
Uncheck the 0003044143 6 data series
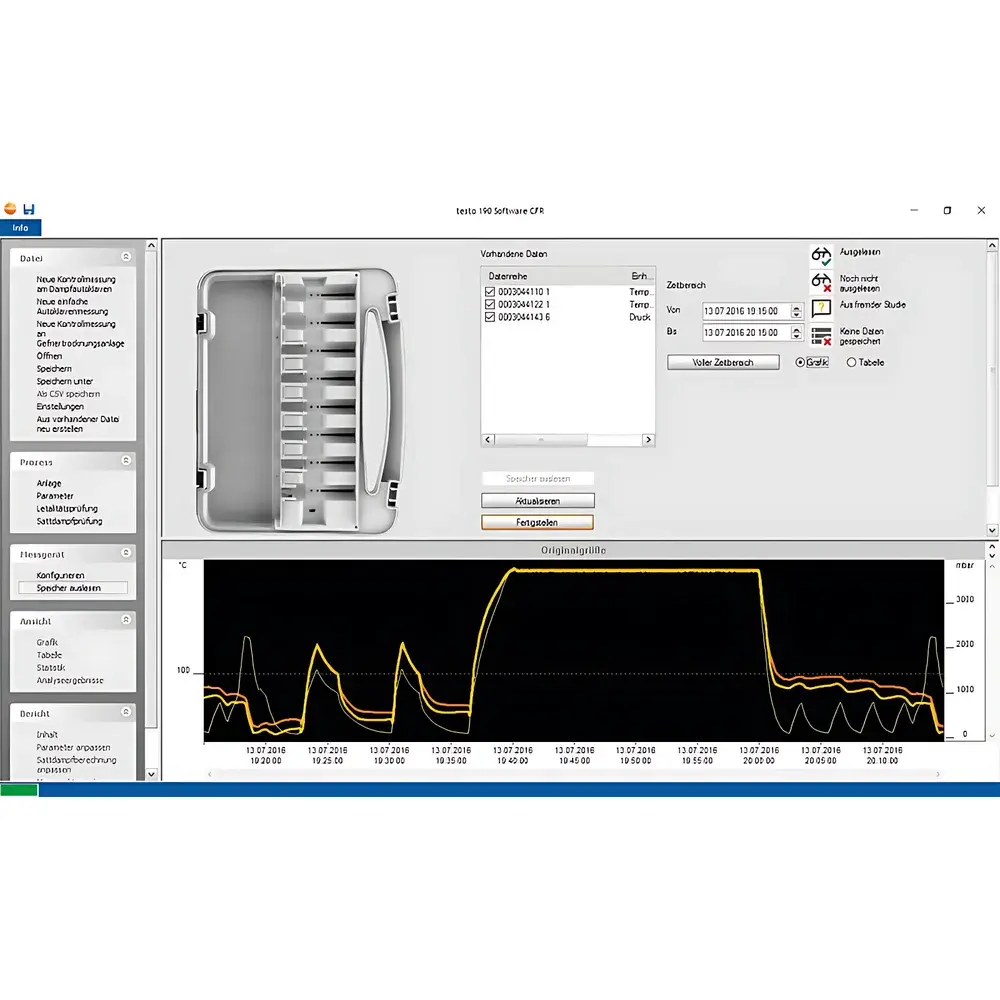(x=489, y=317)
